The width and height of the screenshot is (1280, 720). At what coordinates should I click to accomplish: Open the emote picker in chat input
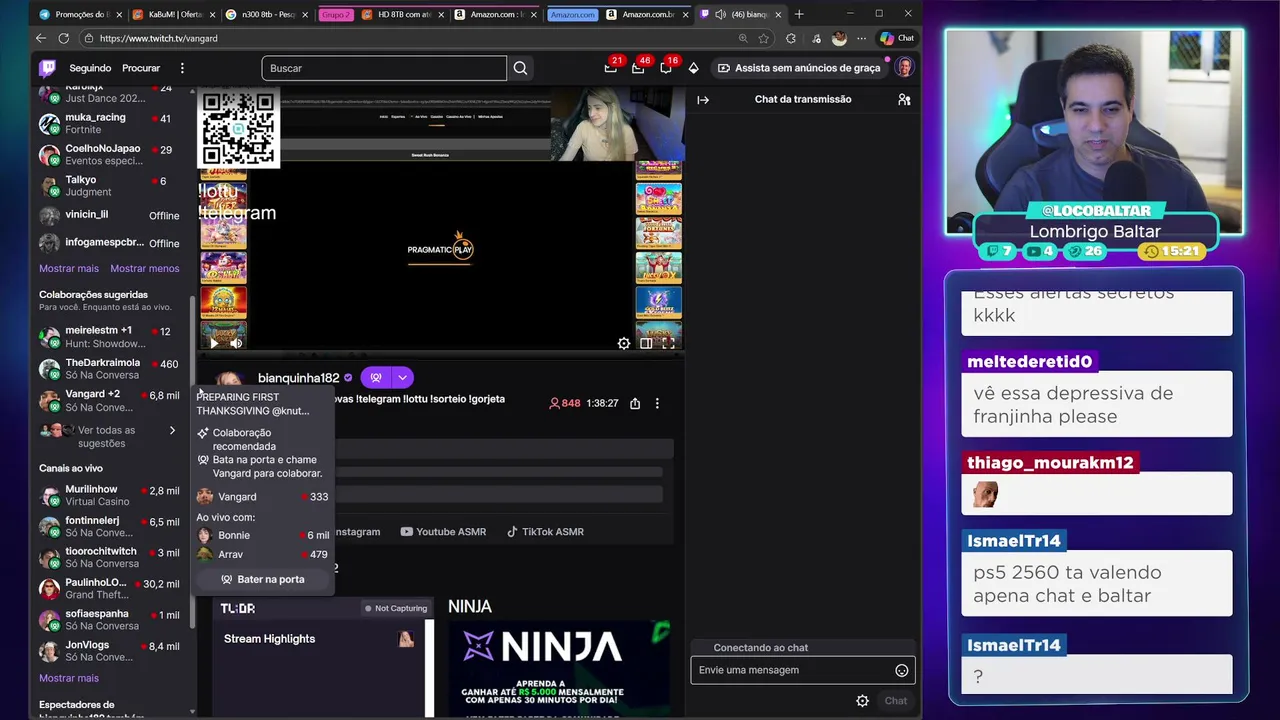(x=902, y=670)
